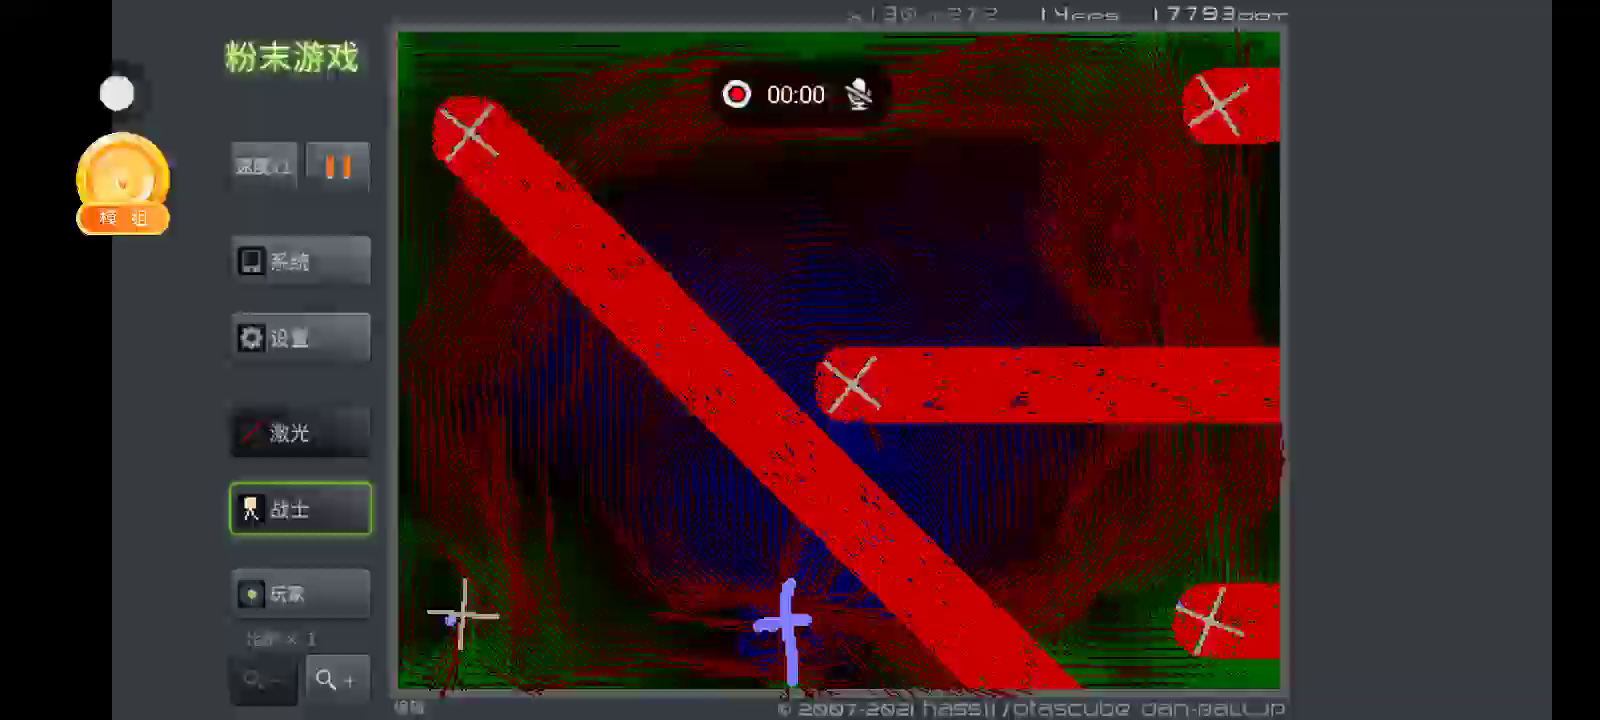Select the 玩家 (Player) element
This screenshot has width=1600, height=720.
[x=301, y=594]
